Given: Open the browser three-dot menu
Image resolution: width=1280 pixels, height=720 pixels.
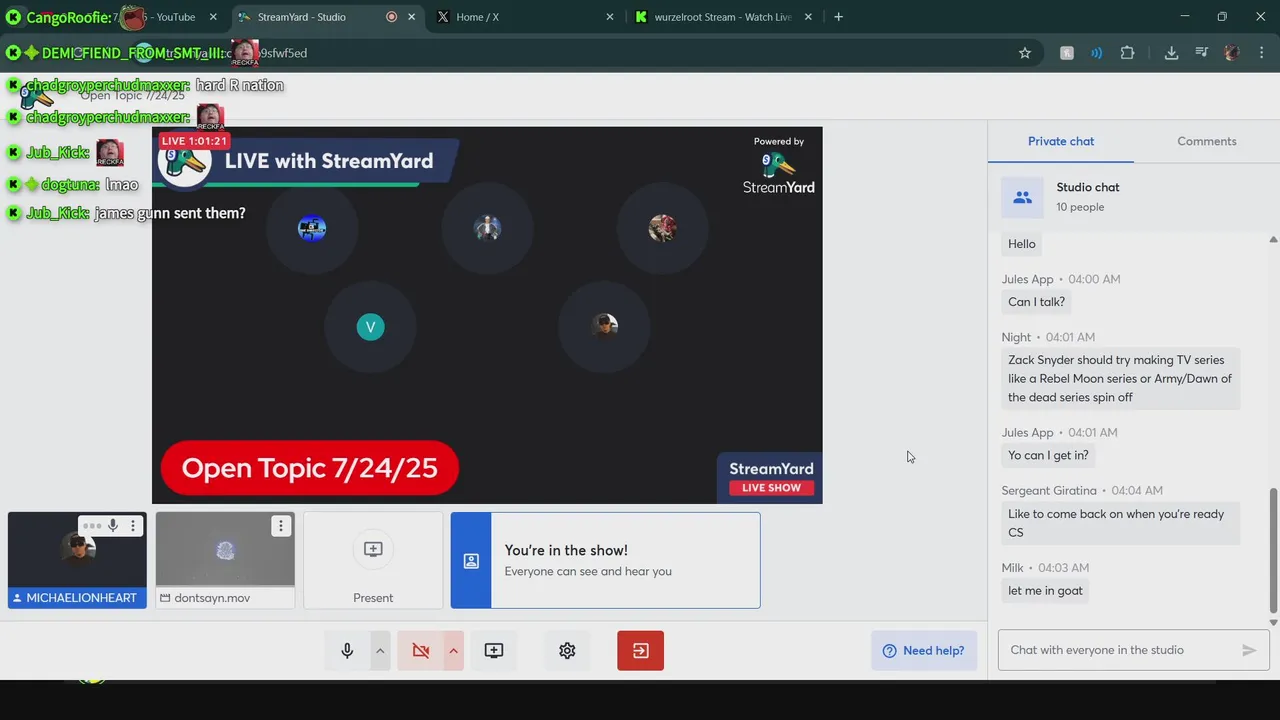Looking at the screenshot, I should point(1261,53).
